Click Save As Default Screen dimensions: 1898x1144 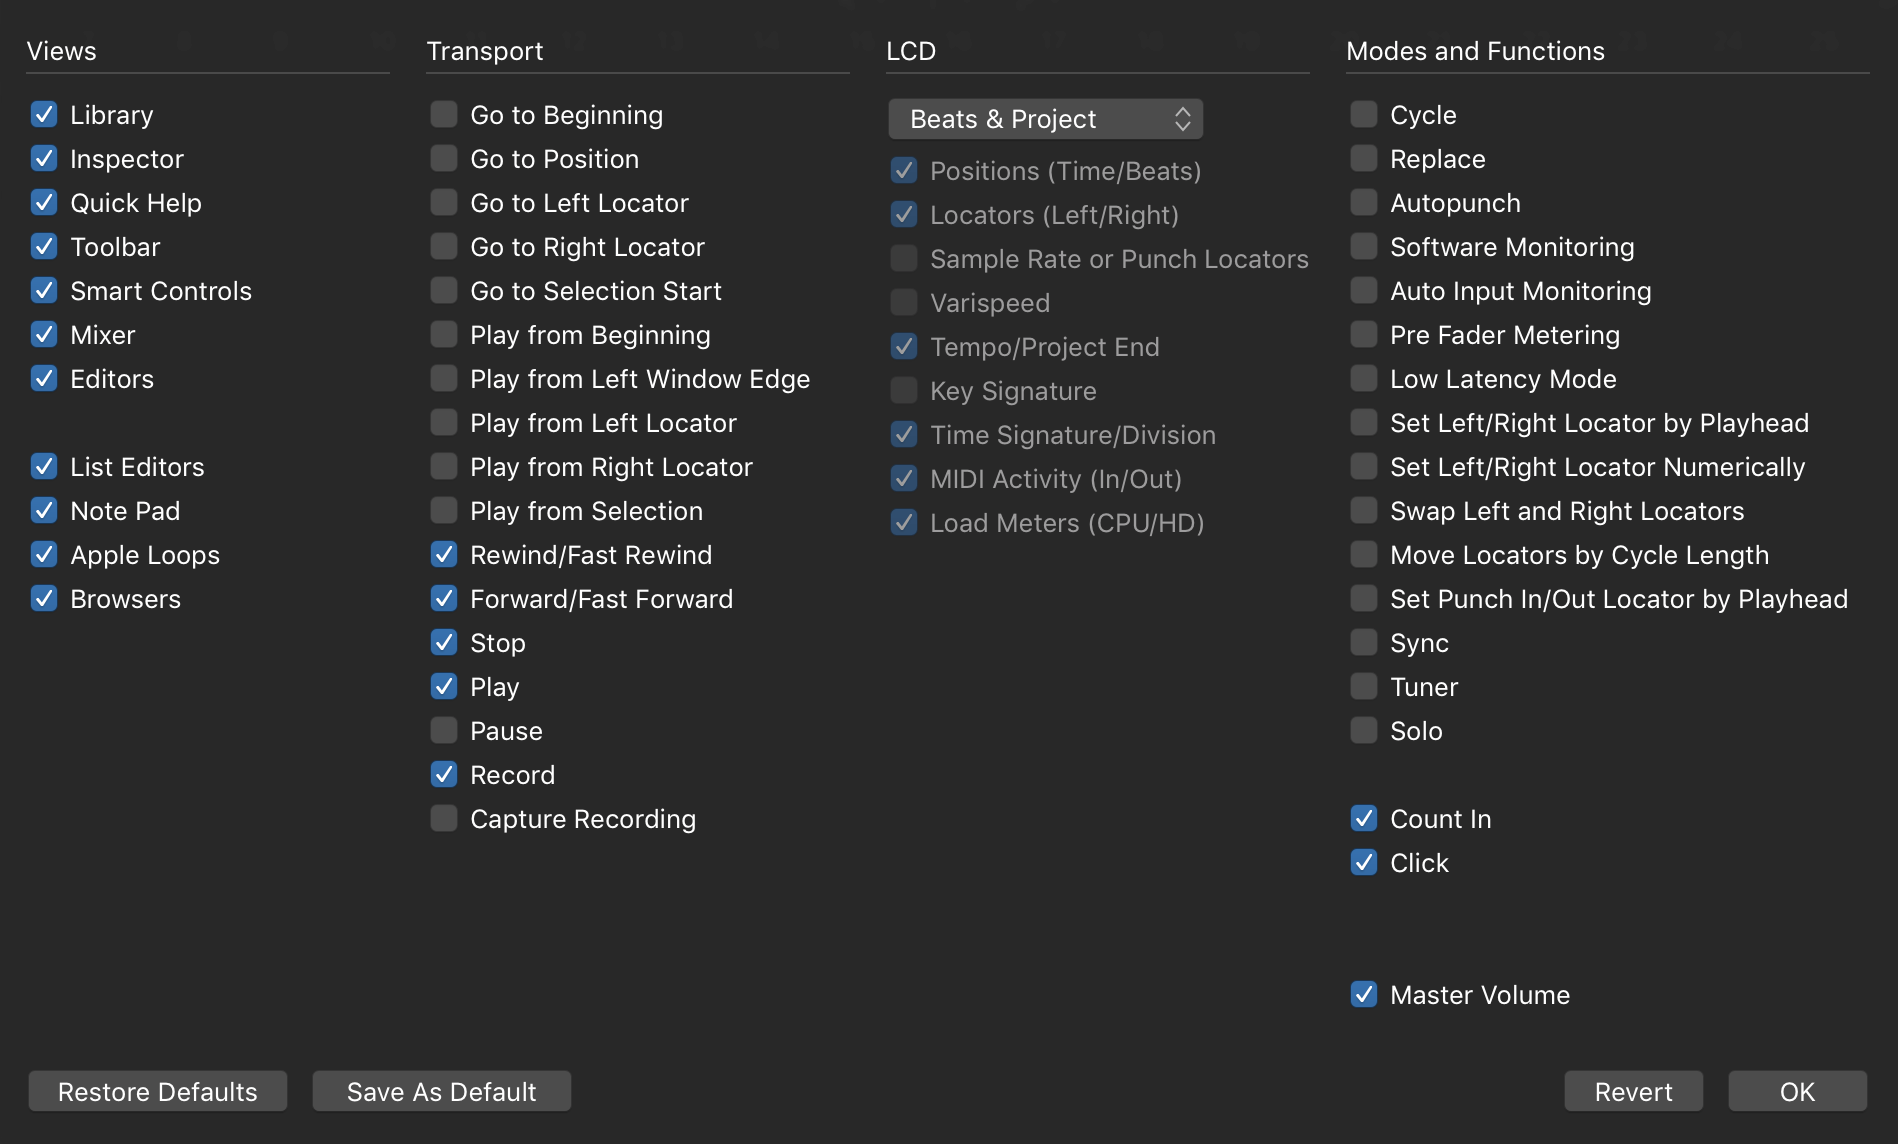click(441, 1091)
